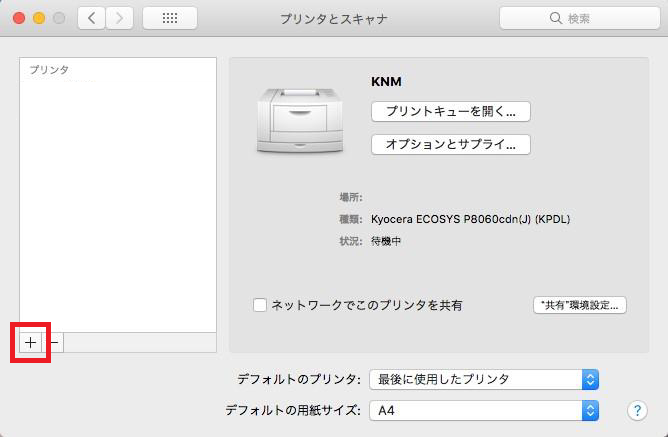668x437 pixels.
Task: Click the Kyocera ECOSYS P8060cdn type text
Action: (470, 219)
